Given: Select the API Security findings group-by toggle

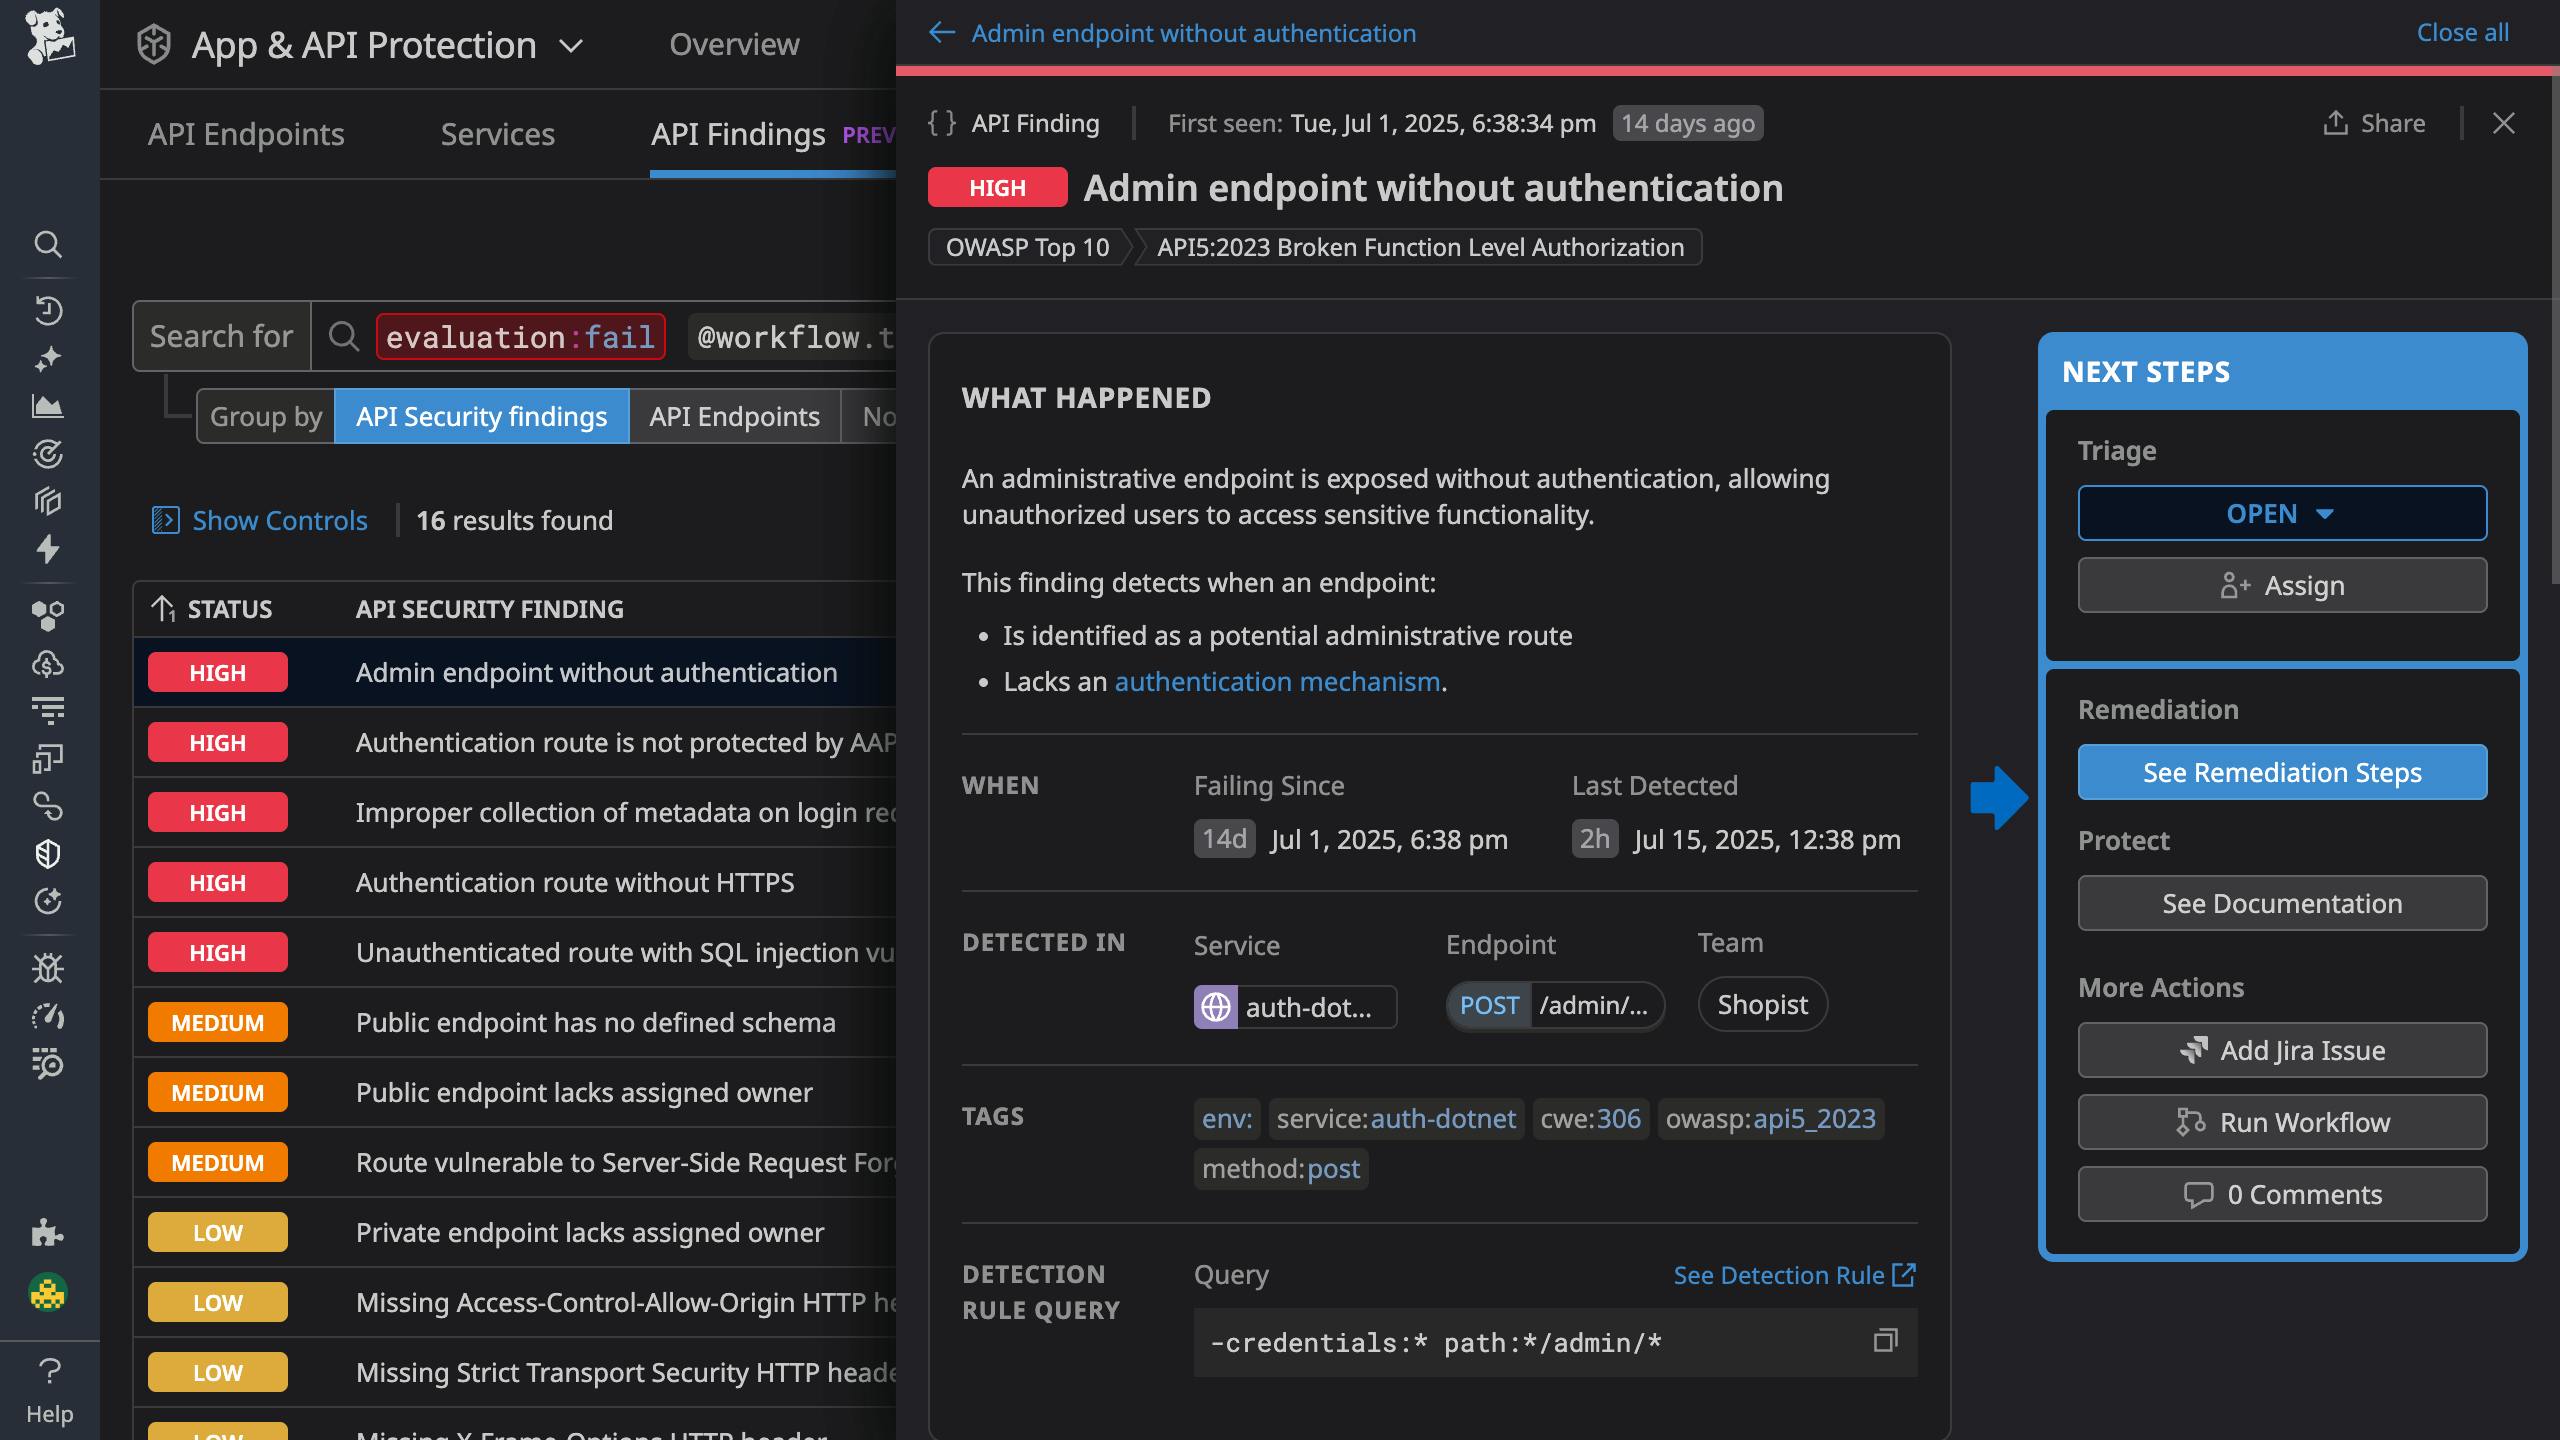Looking at the screenshot, I should coord(480,416).
